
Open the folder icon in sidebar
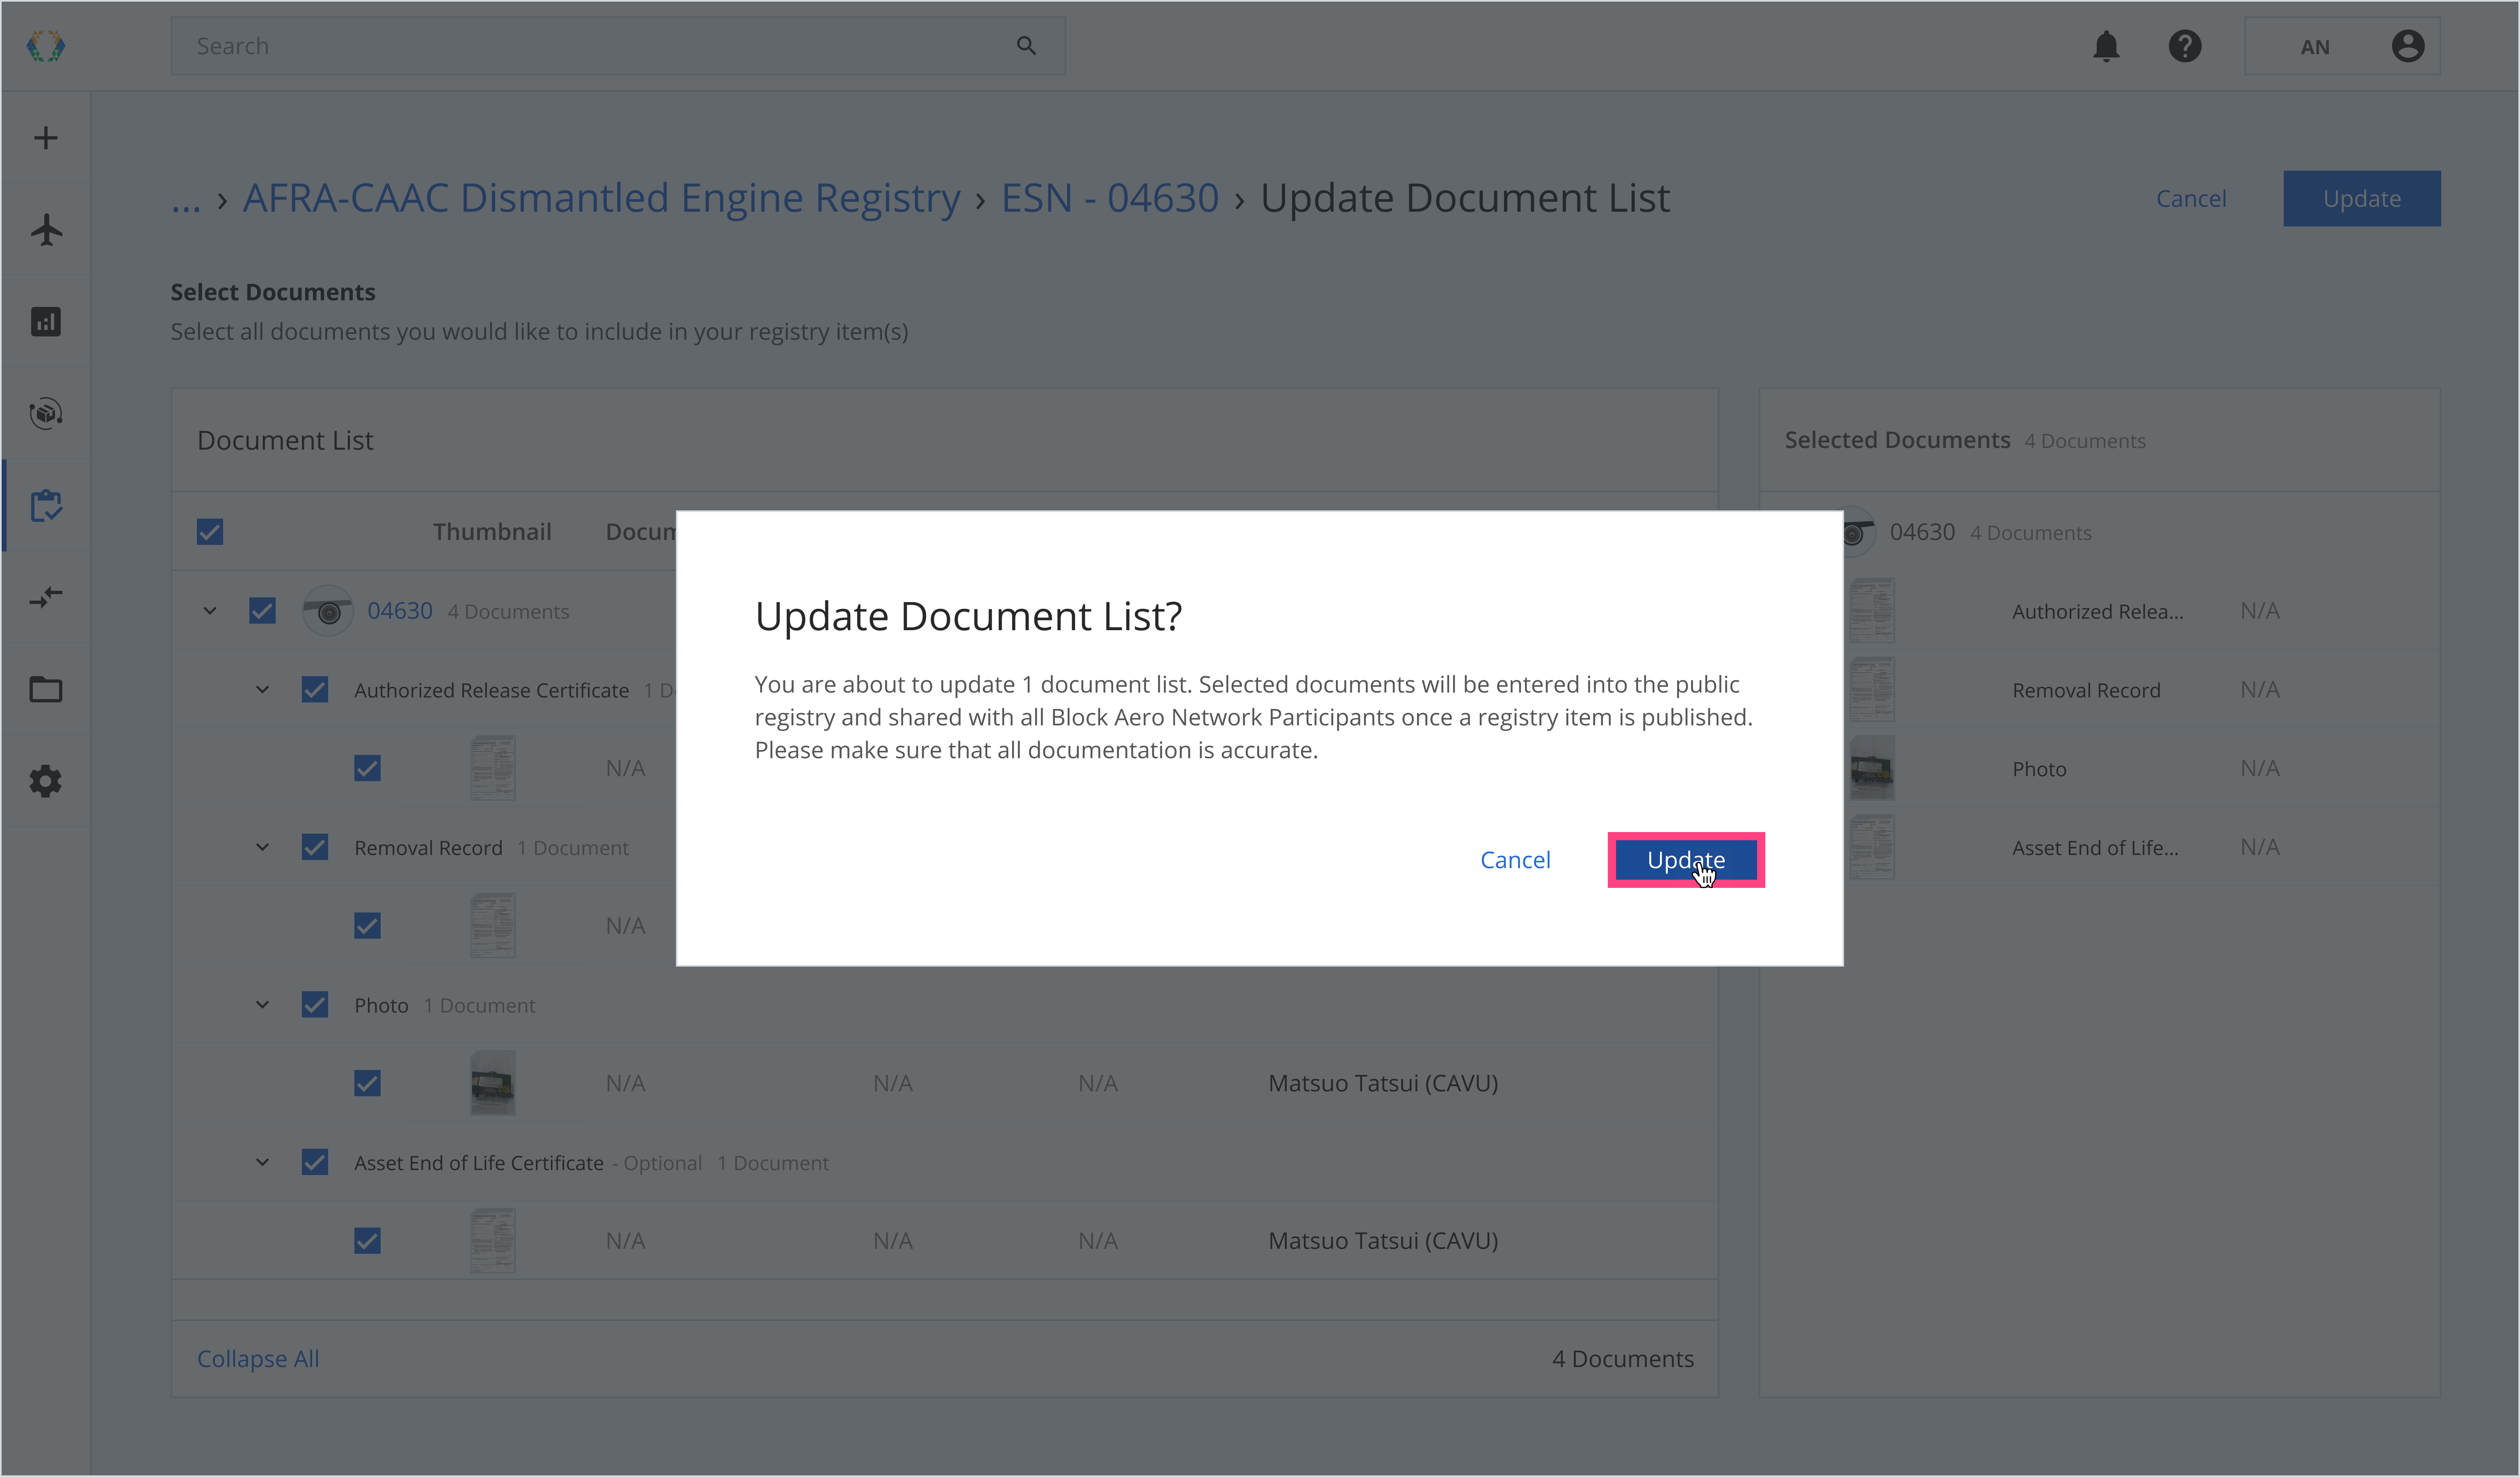click(46, 690)
